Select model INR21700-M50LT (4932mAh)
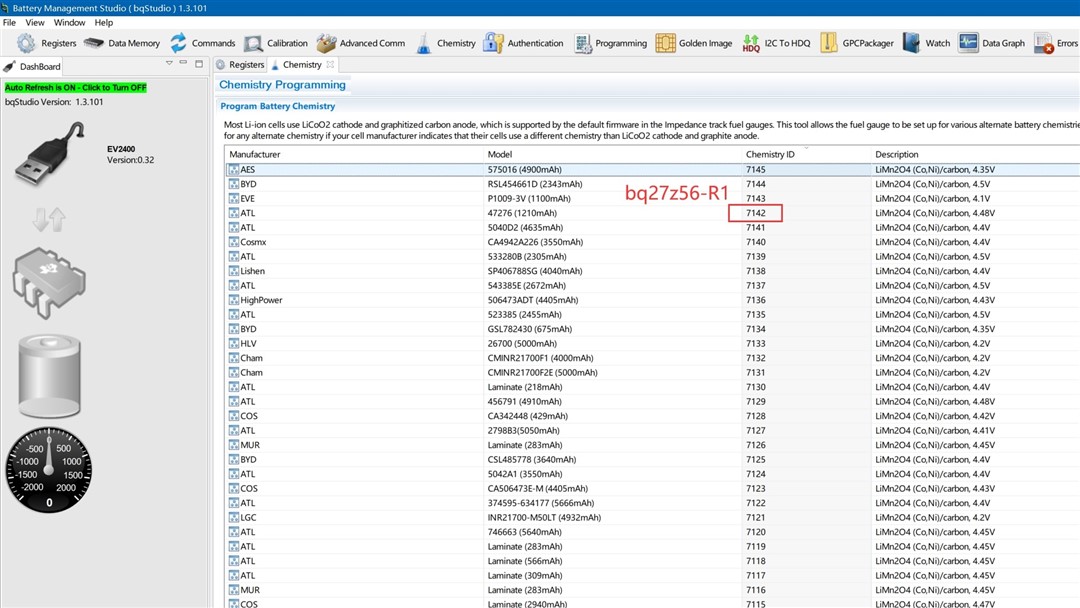This screenshot has width=1080, height=608. (544, 517)
